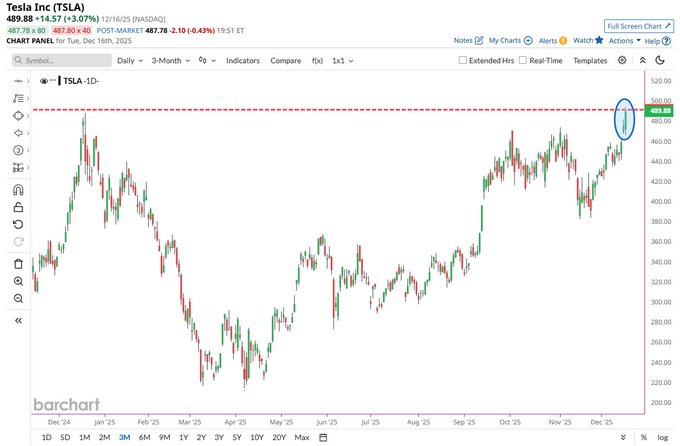Open the Templates menu
The image size is (680, 446).
(590, 61)
